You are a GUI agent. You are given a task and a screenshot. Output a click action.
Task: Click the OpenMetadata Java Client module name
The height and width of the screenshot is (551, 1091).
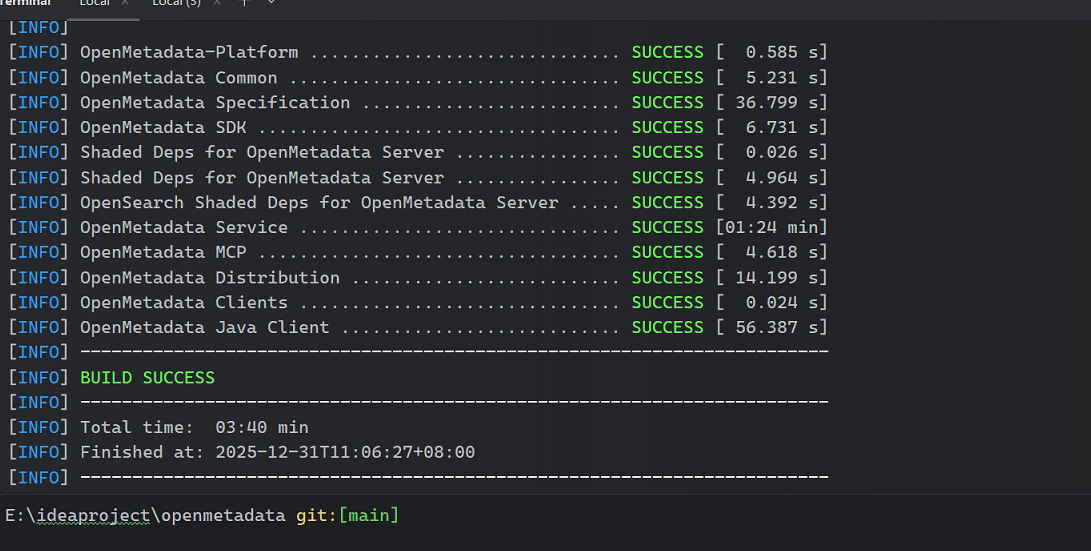(205, 327)
